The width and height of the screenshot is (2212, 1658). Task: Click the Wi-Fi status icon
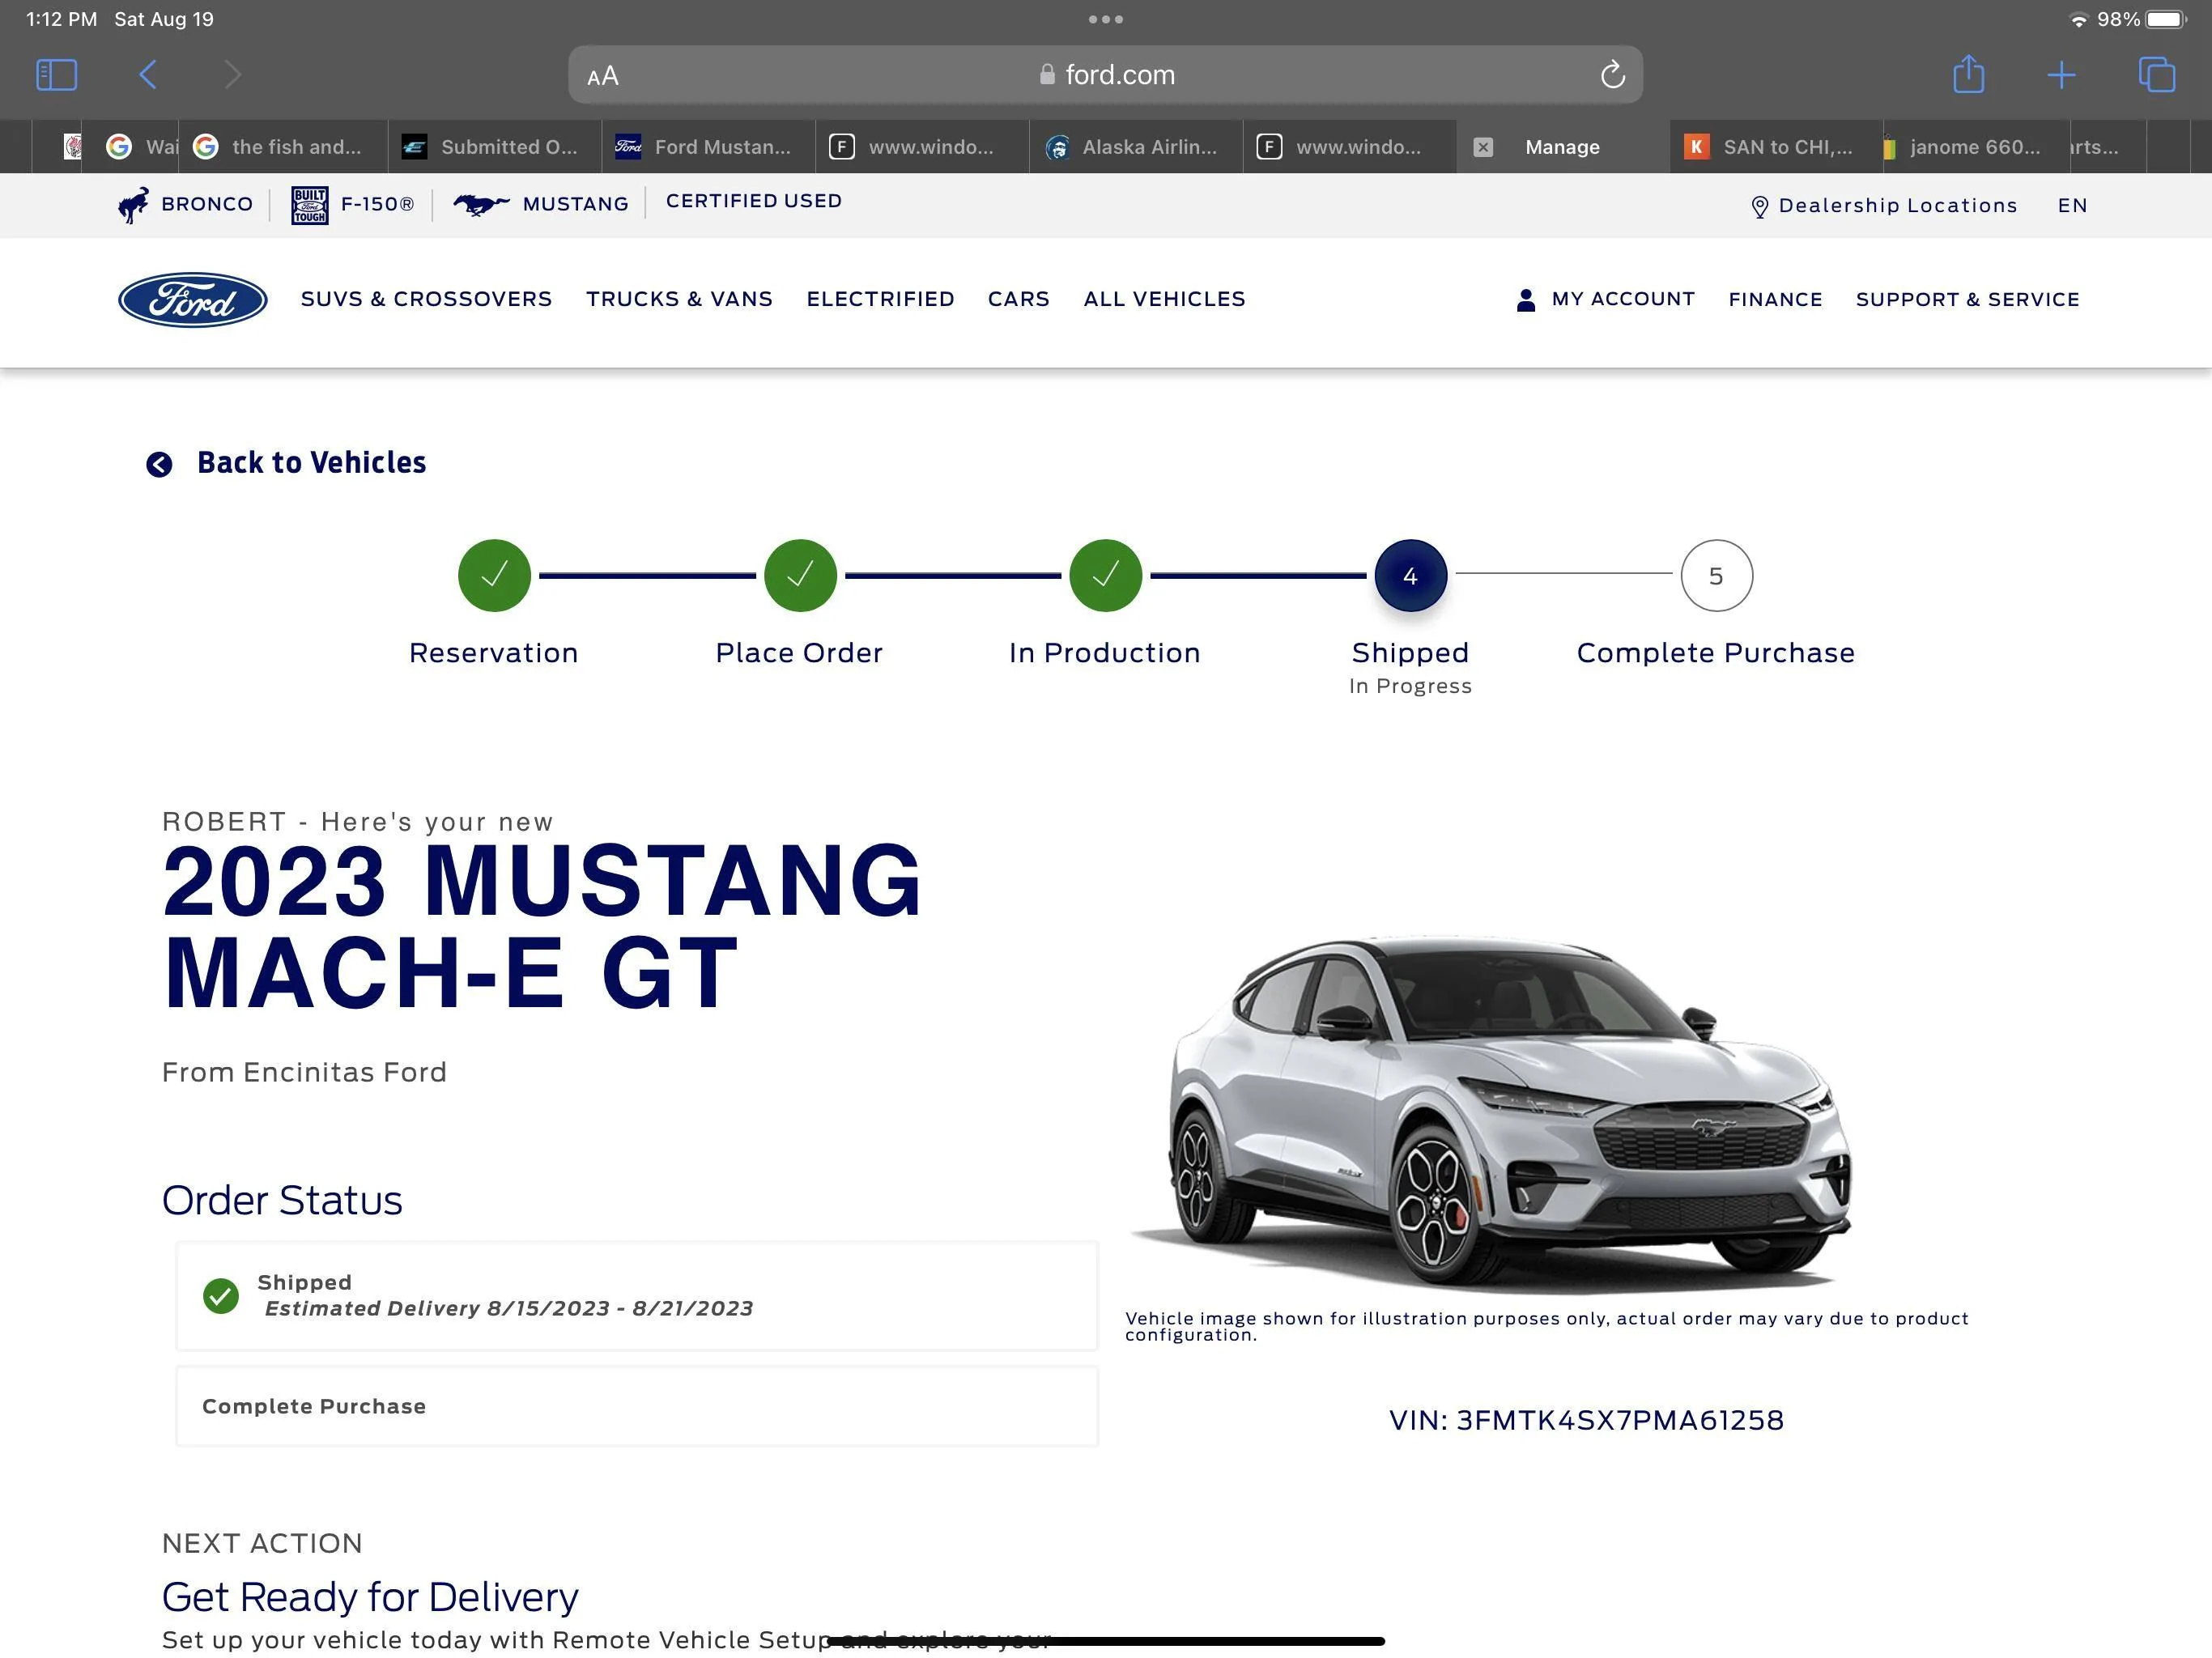2078,20
